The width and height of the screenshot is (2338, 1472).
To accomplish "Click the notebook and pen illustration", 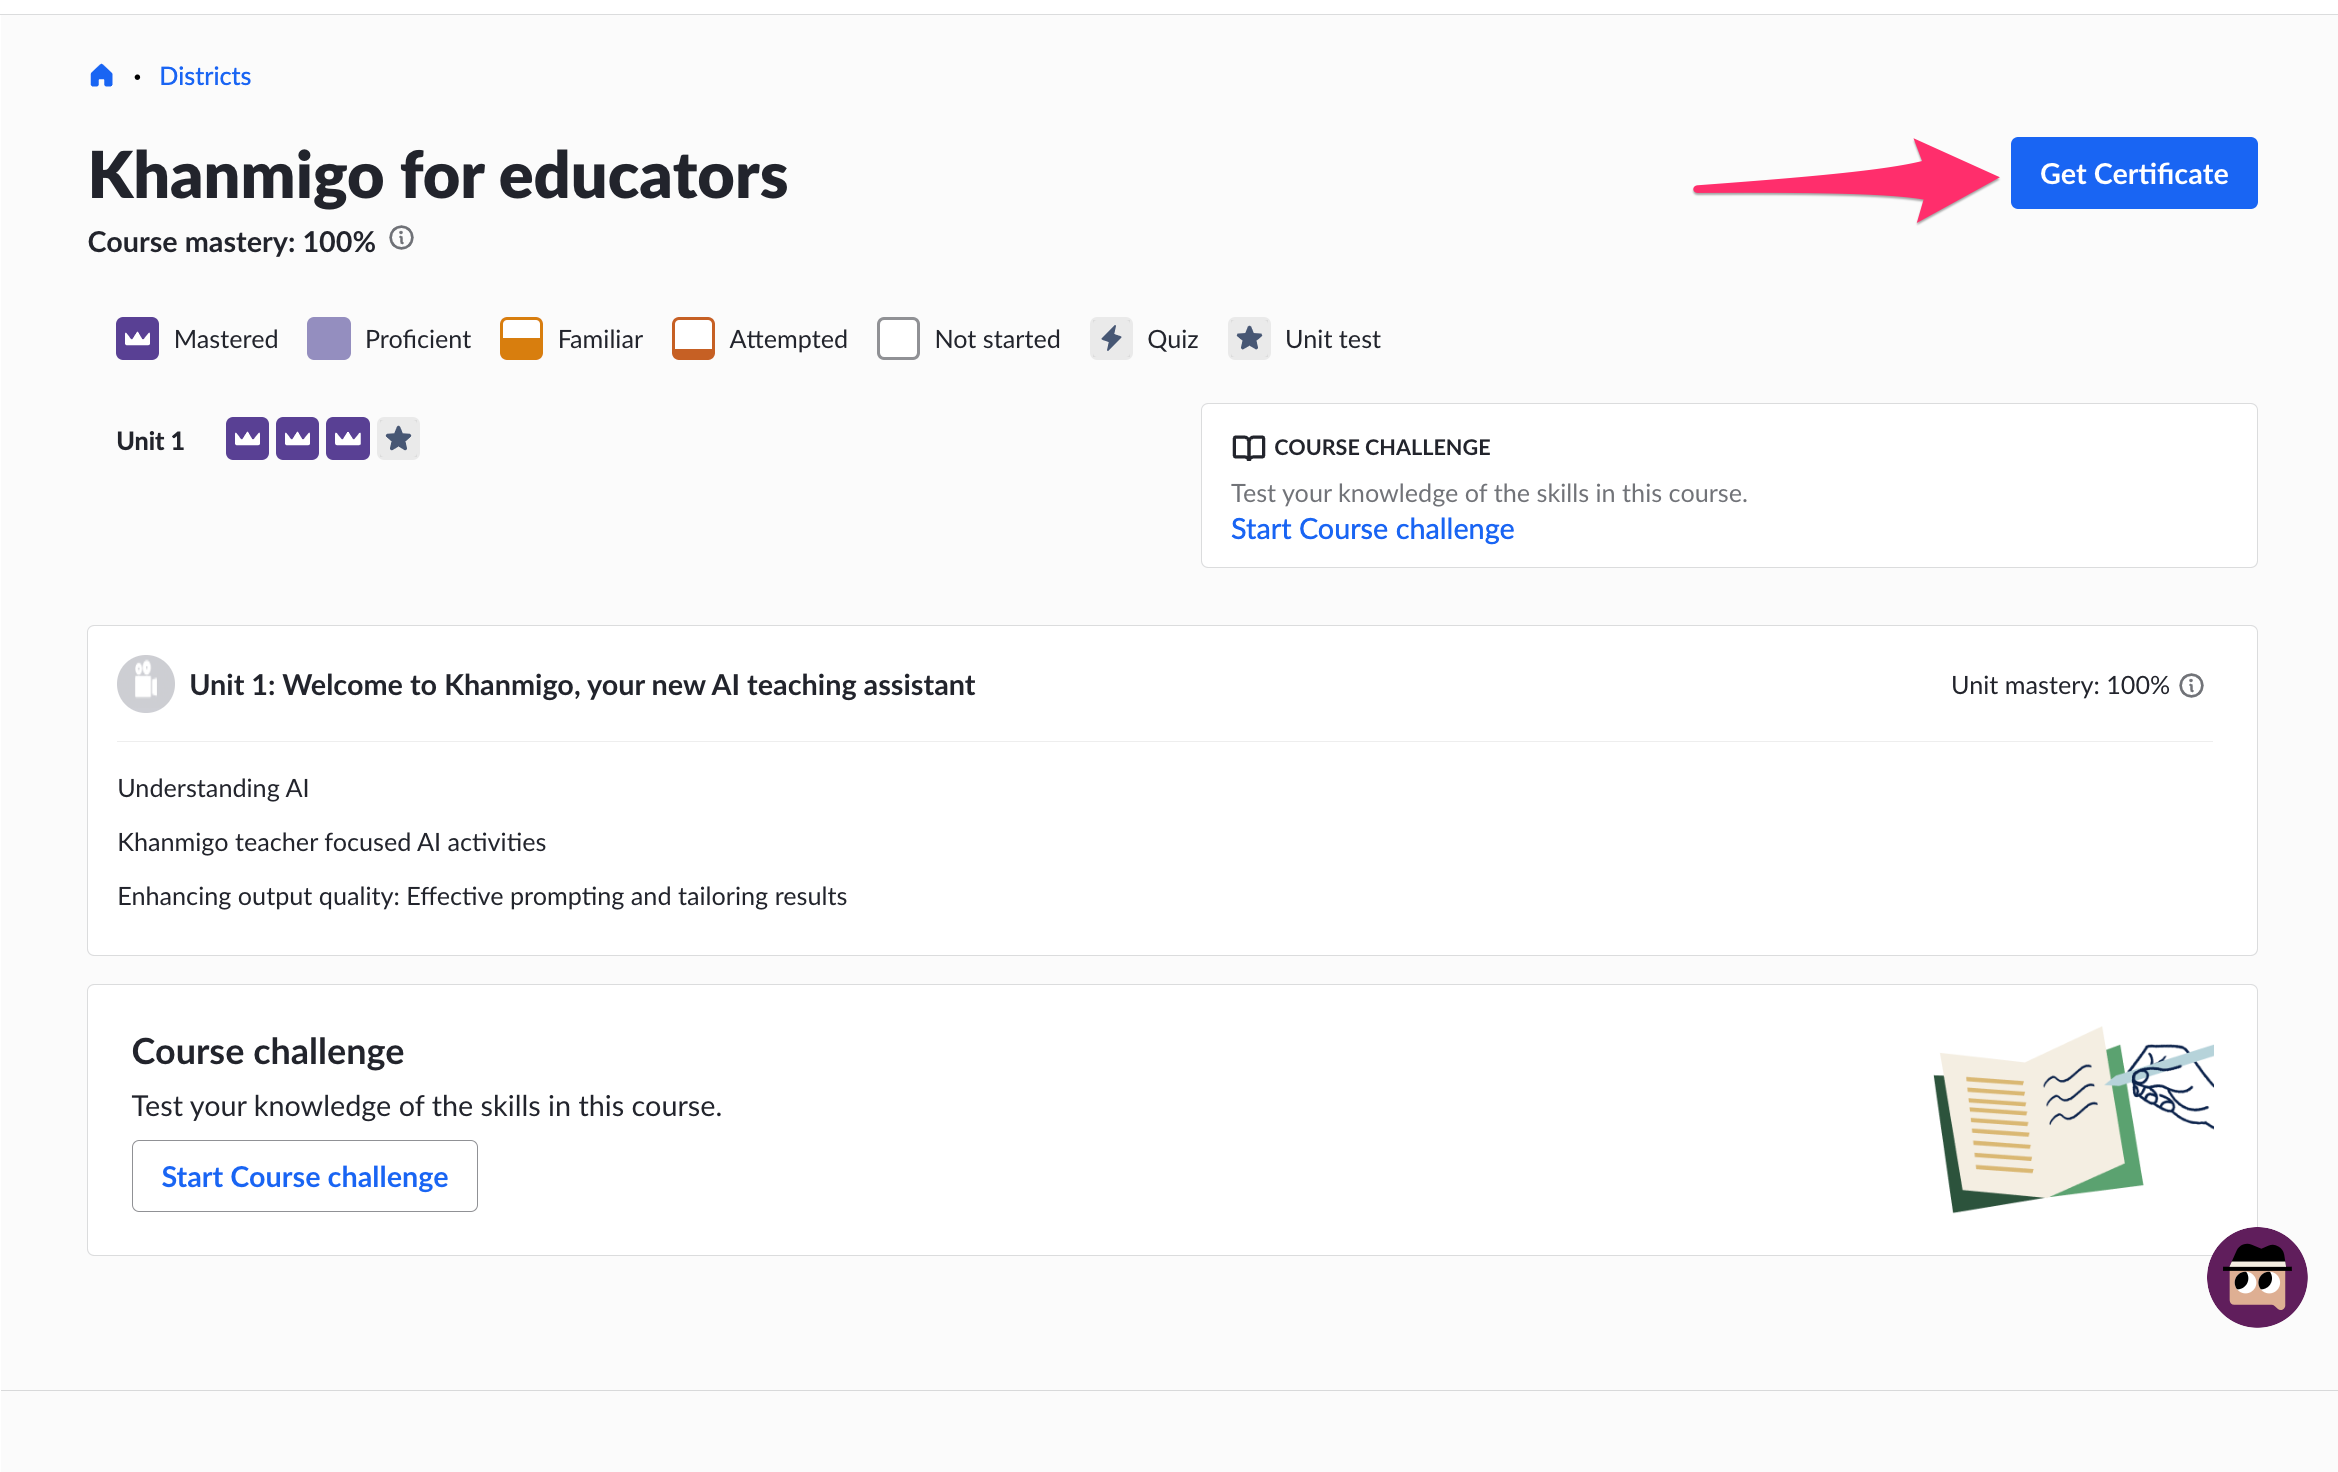I will [2073, 1119].
